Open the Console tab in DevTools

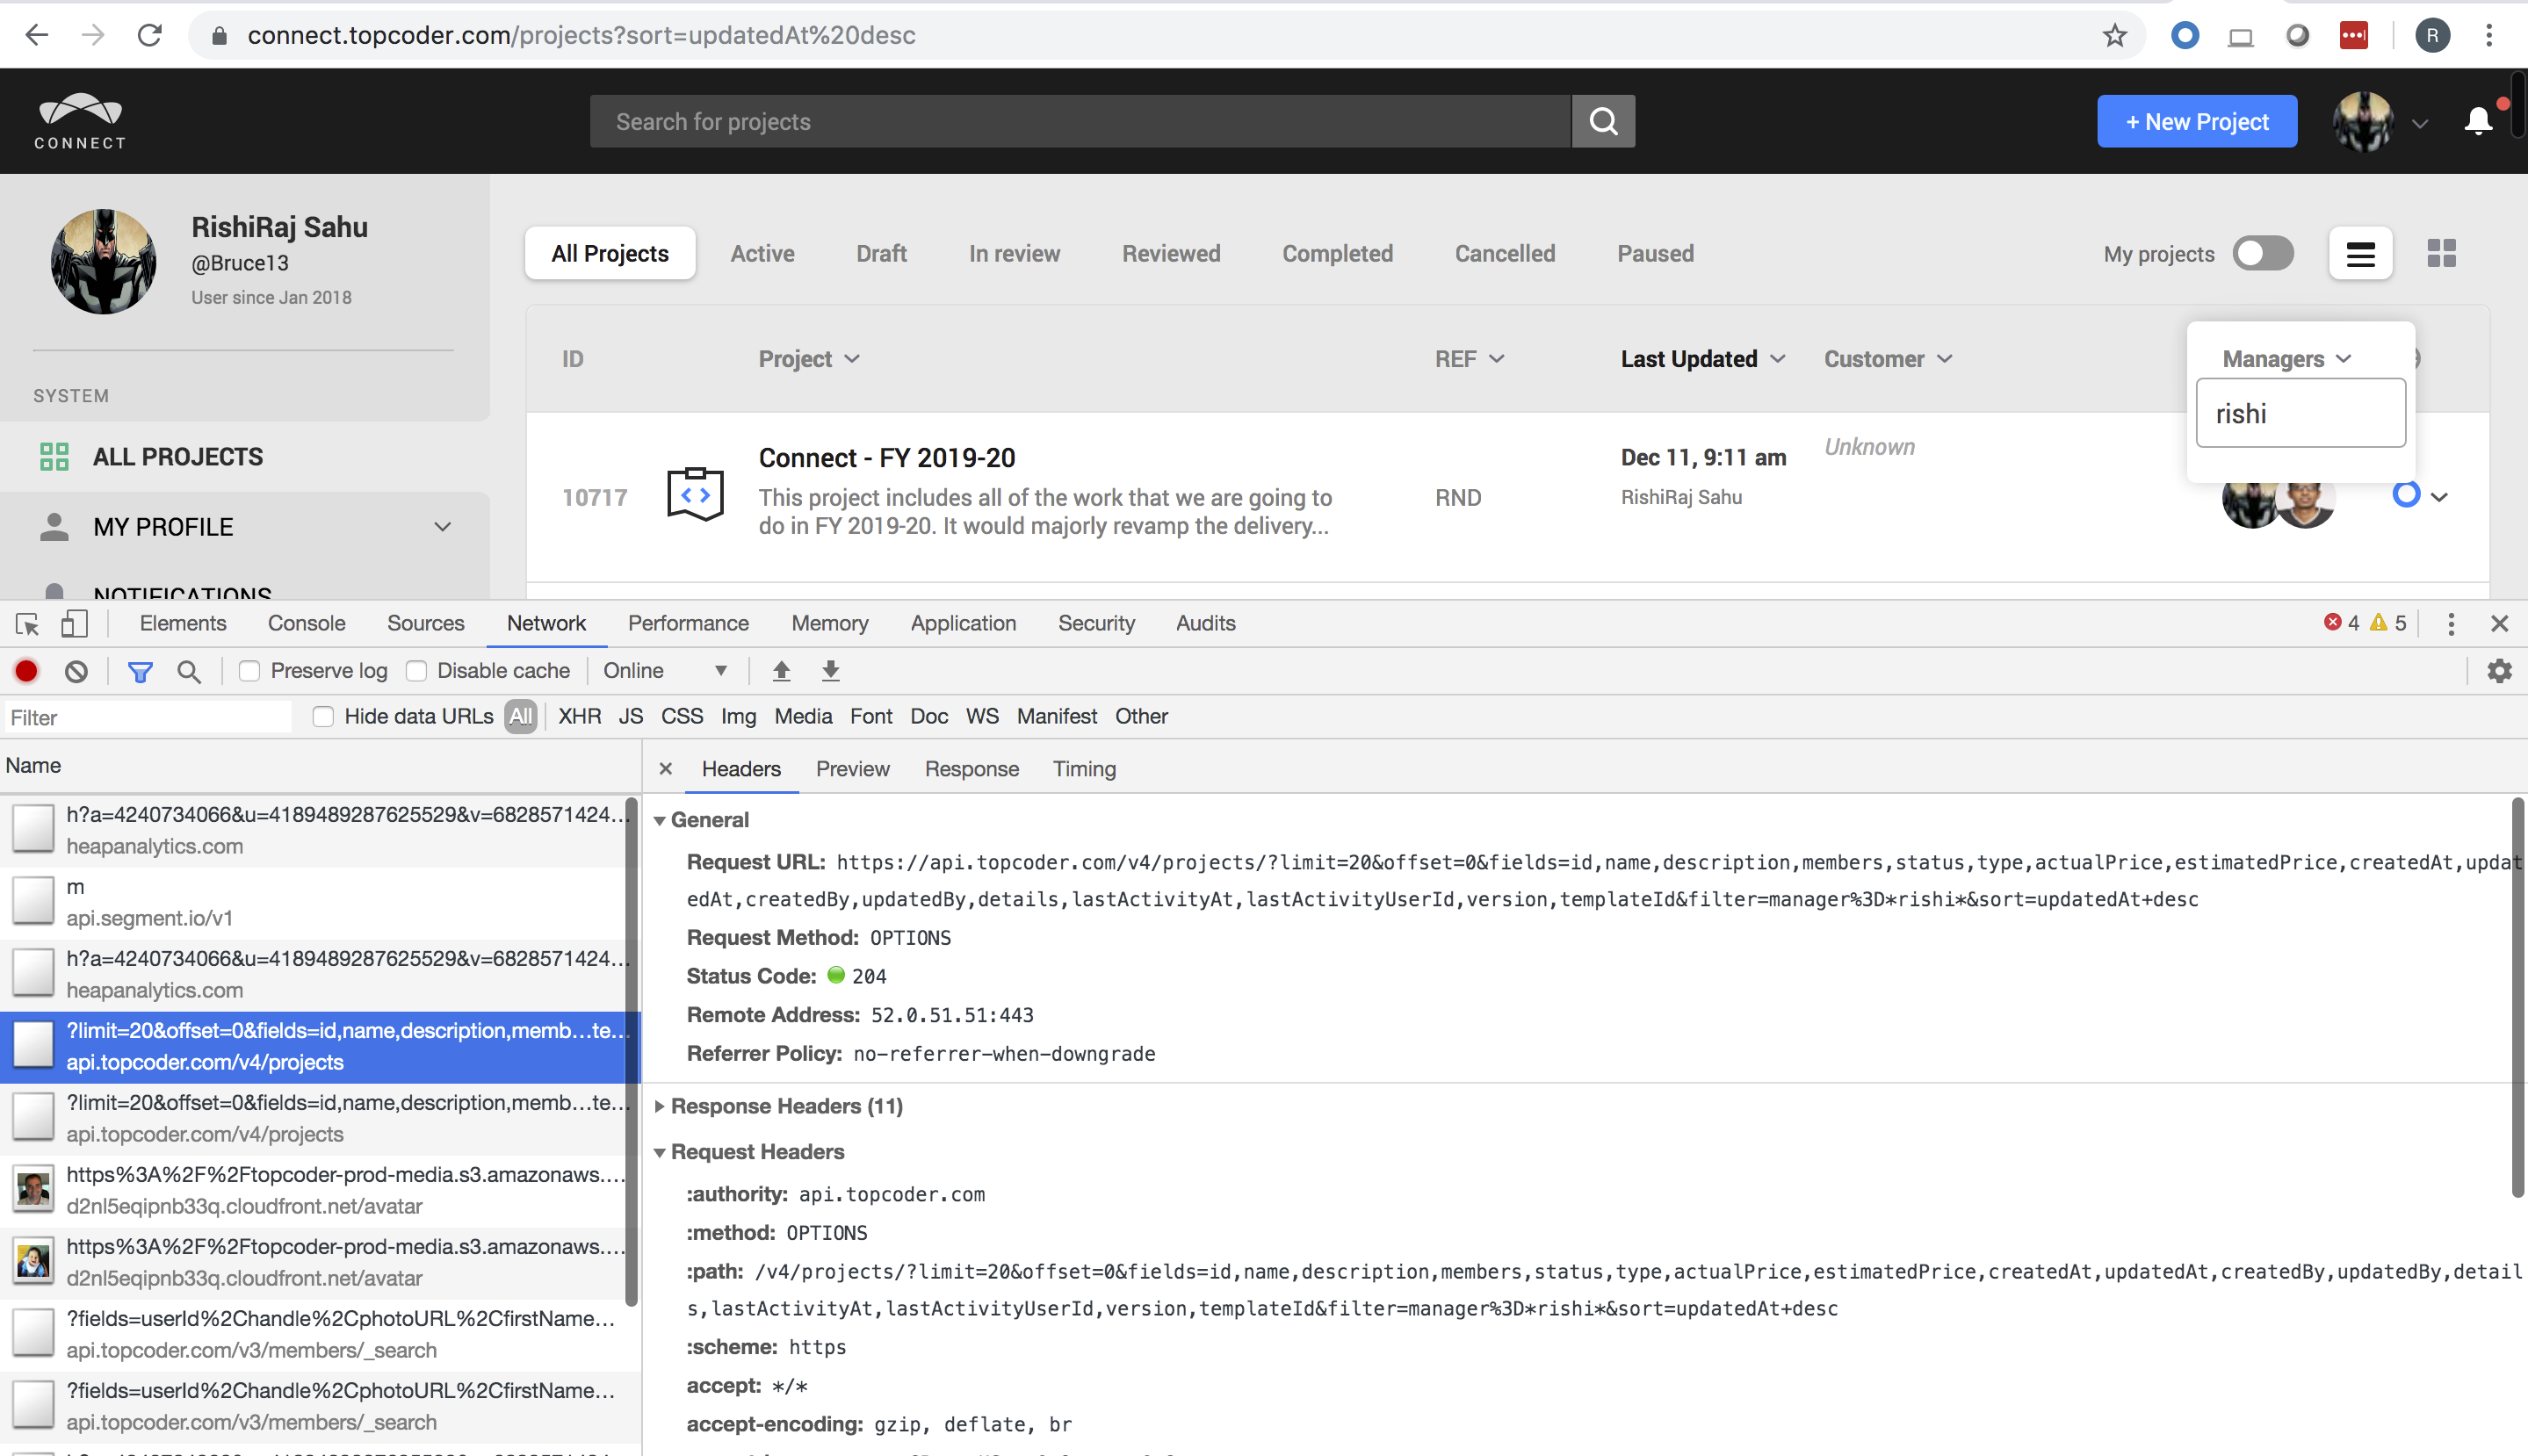point(306,624)
